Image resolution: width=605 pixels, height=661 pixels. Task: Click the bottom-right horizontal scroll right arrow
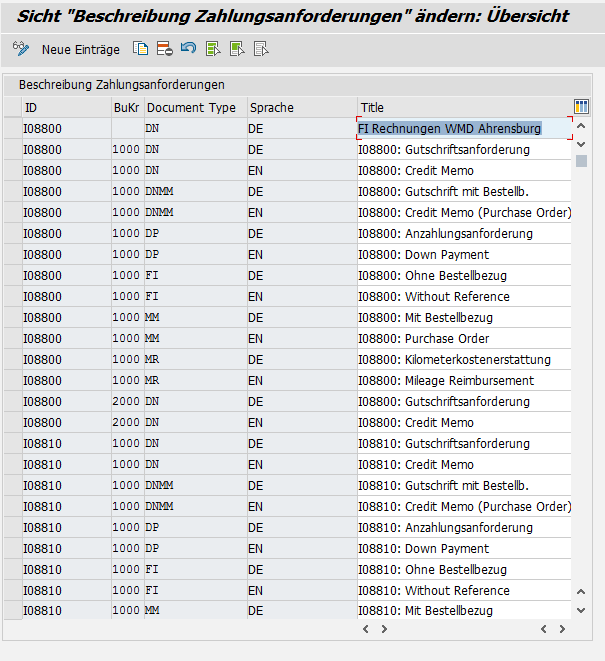562,629
